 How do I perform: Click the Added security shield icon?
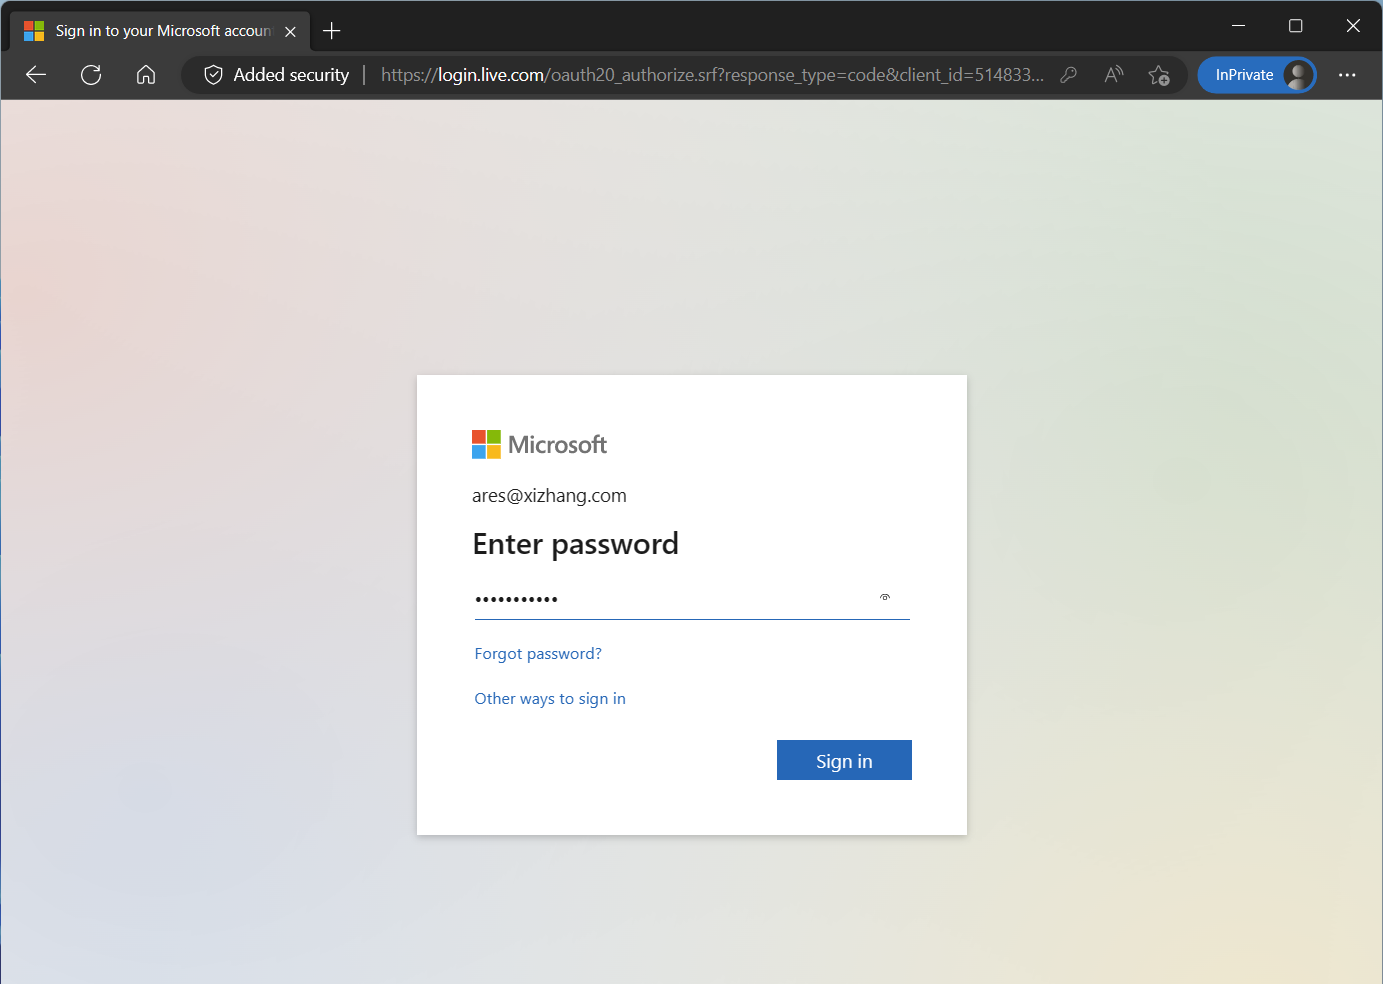pos(213,75)
